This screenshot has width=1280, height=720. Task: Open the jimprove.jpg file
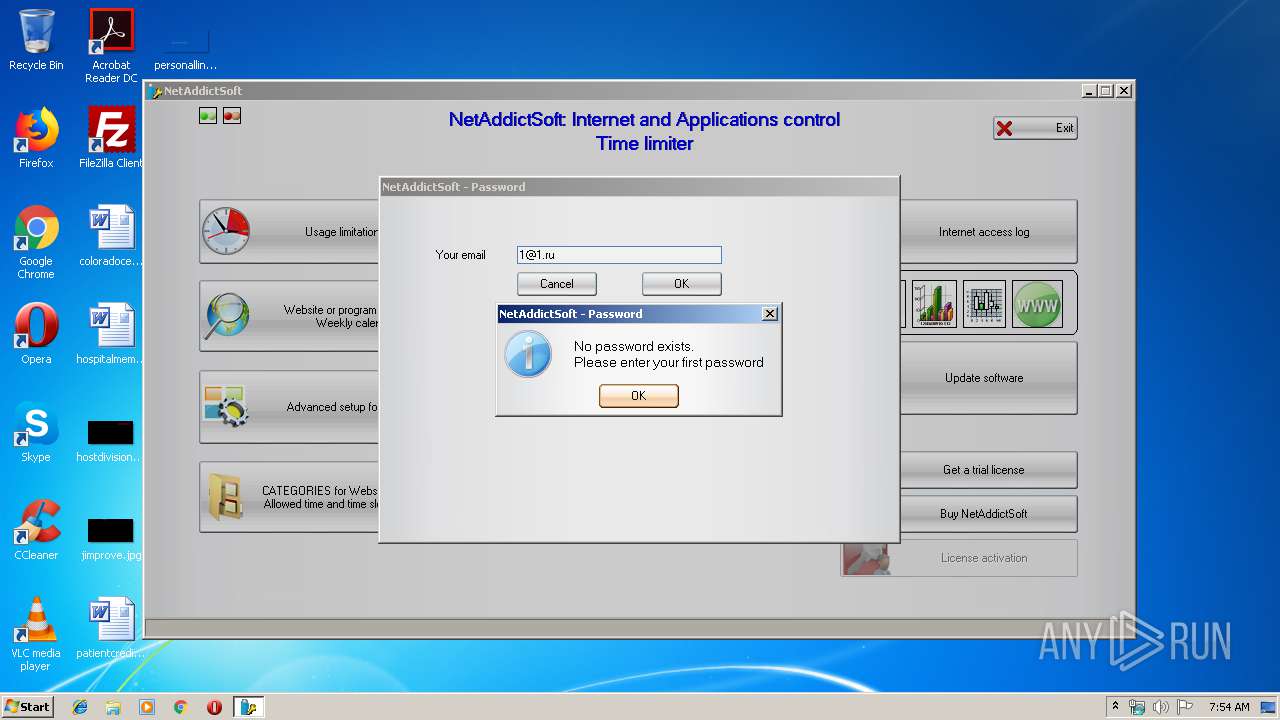[111, 538]
